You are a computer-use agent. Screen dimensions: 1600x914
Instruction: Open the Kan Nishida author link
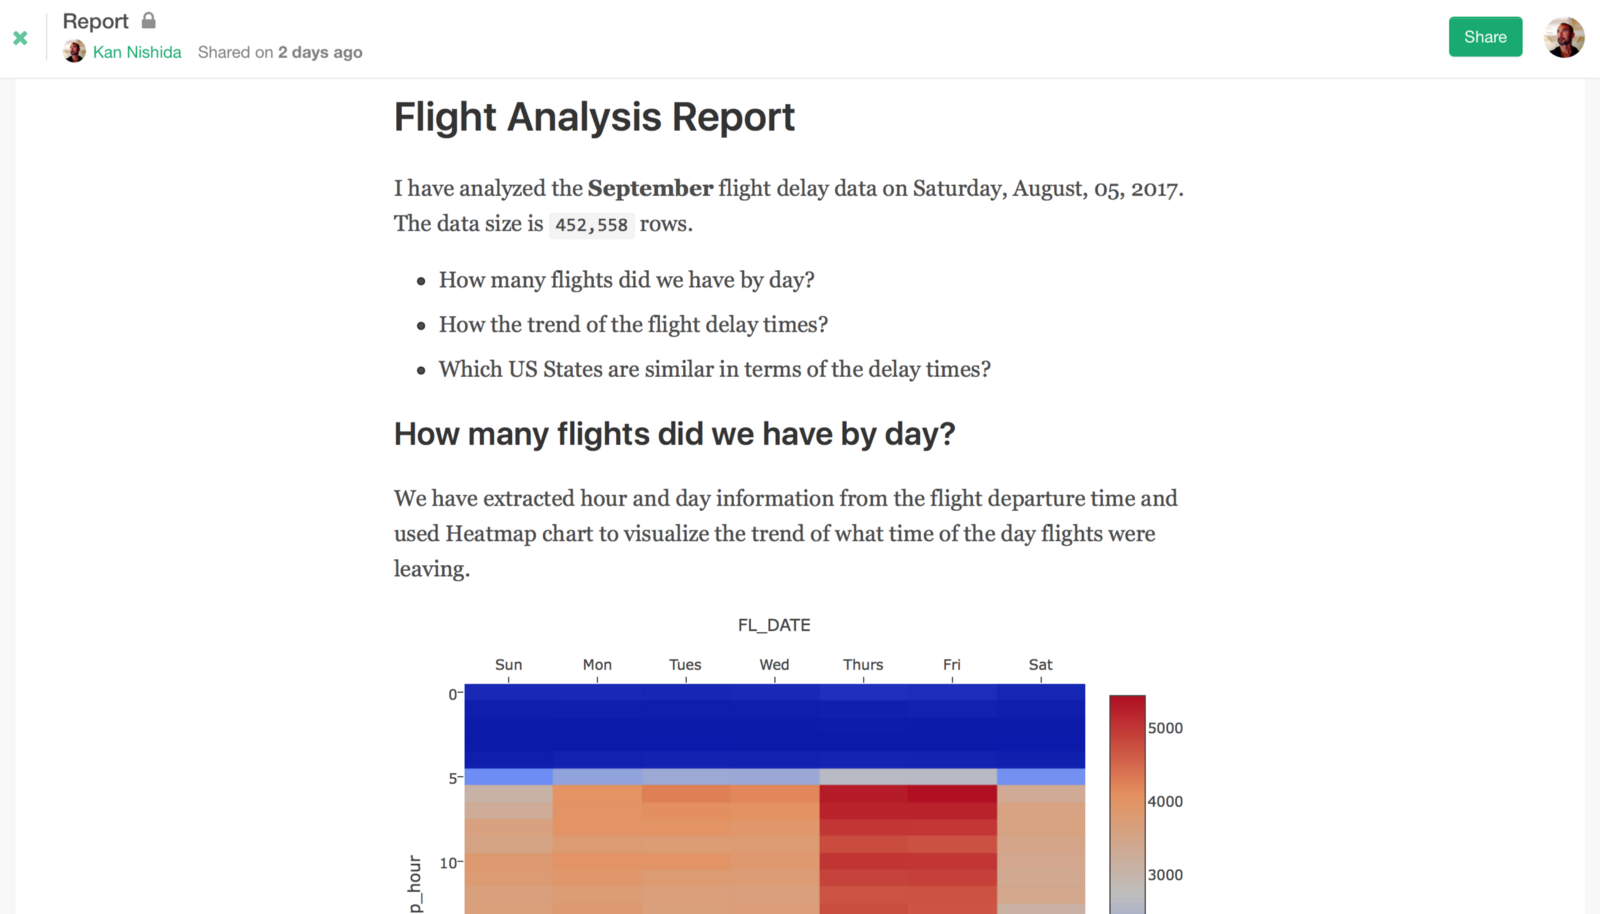(137, 52)
